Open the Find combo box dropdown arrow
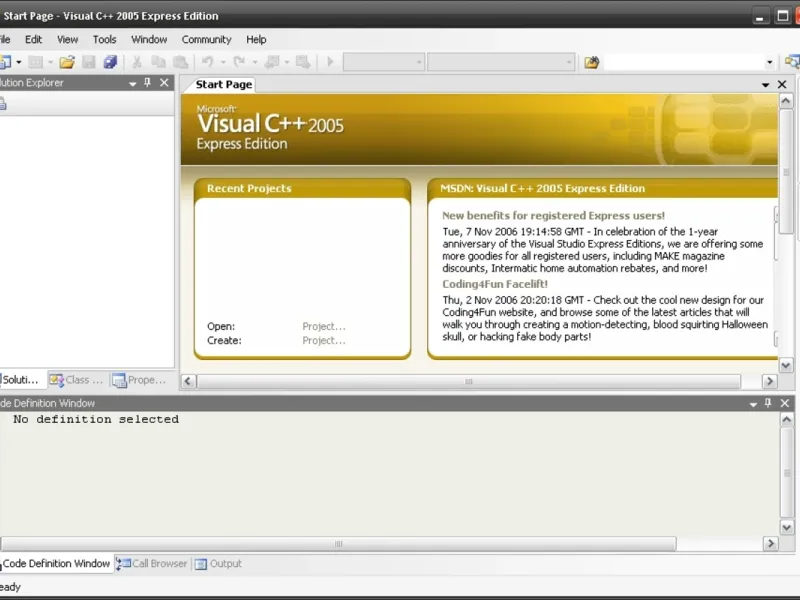This screenshot has width=800, height=600. [769, 62]
